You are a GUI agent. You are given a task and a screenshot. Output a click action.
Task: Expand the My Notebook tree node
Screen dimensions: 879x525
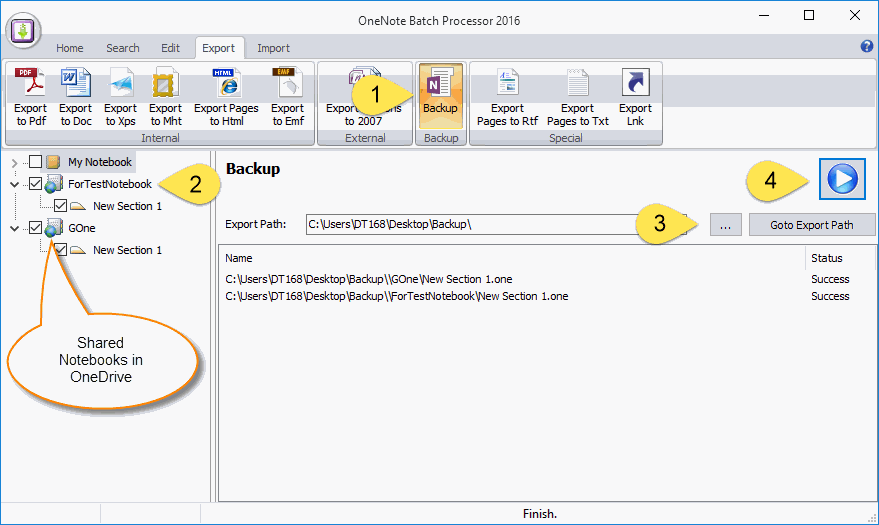click(x=15, y=163)
